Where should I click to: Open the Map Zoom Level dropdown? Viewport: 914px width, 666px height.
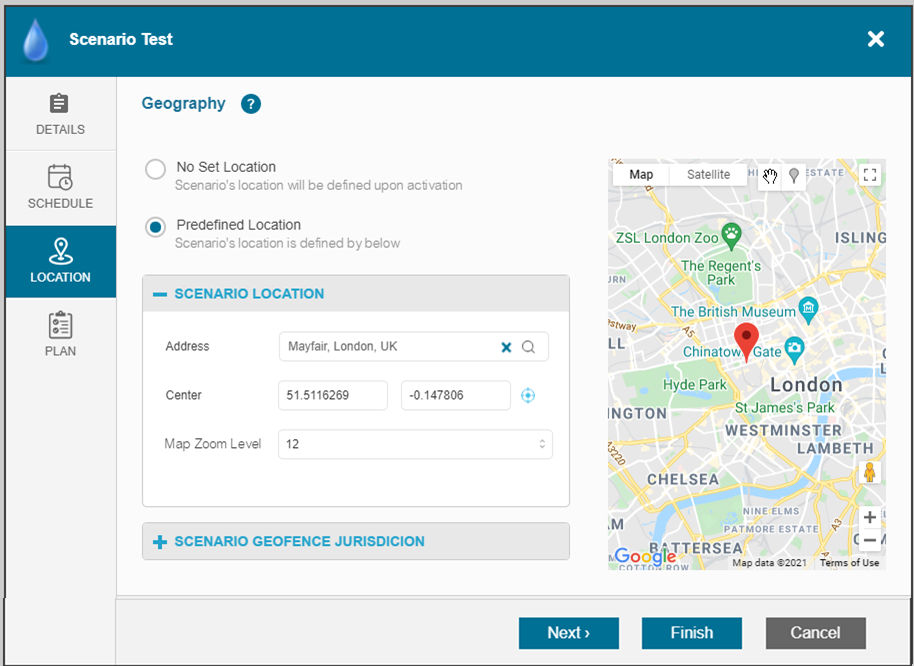(x=415, y=444)
